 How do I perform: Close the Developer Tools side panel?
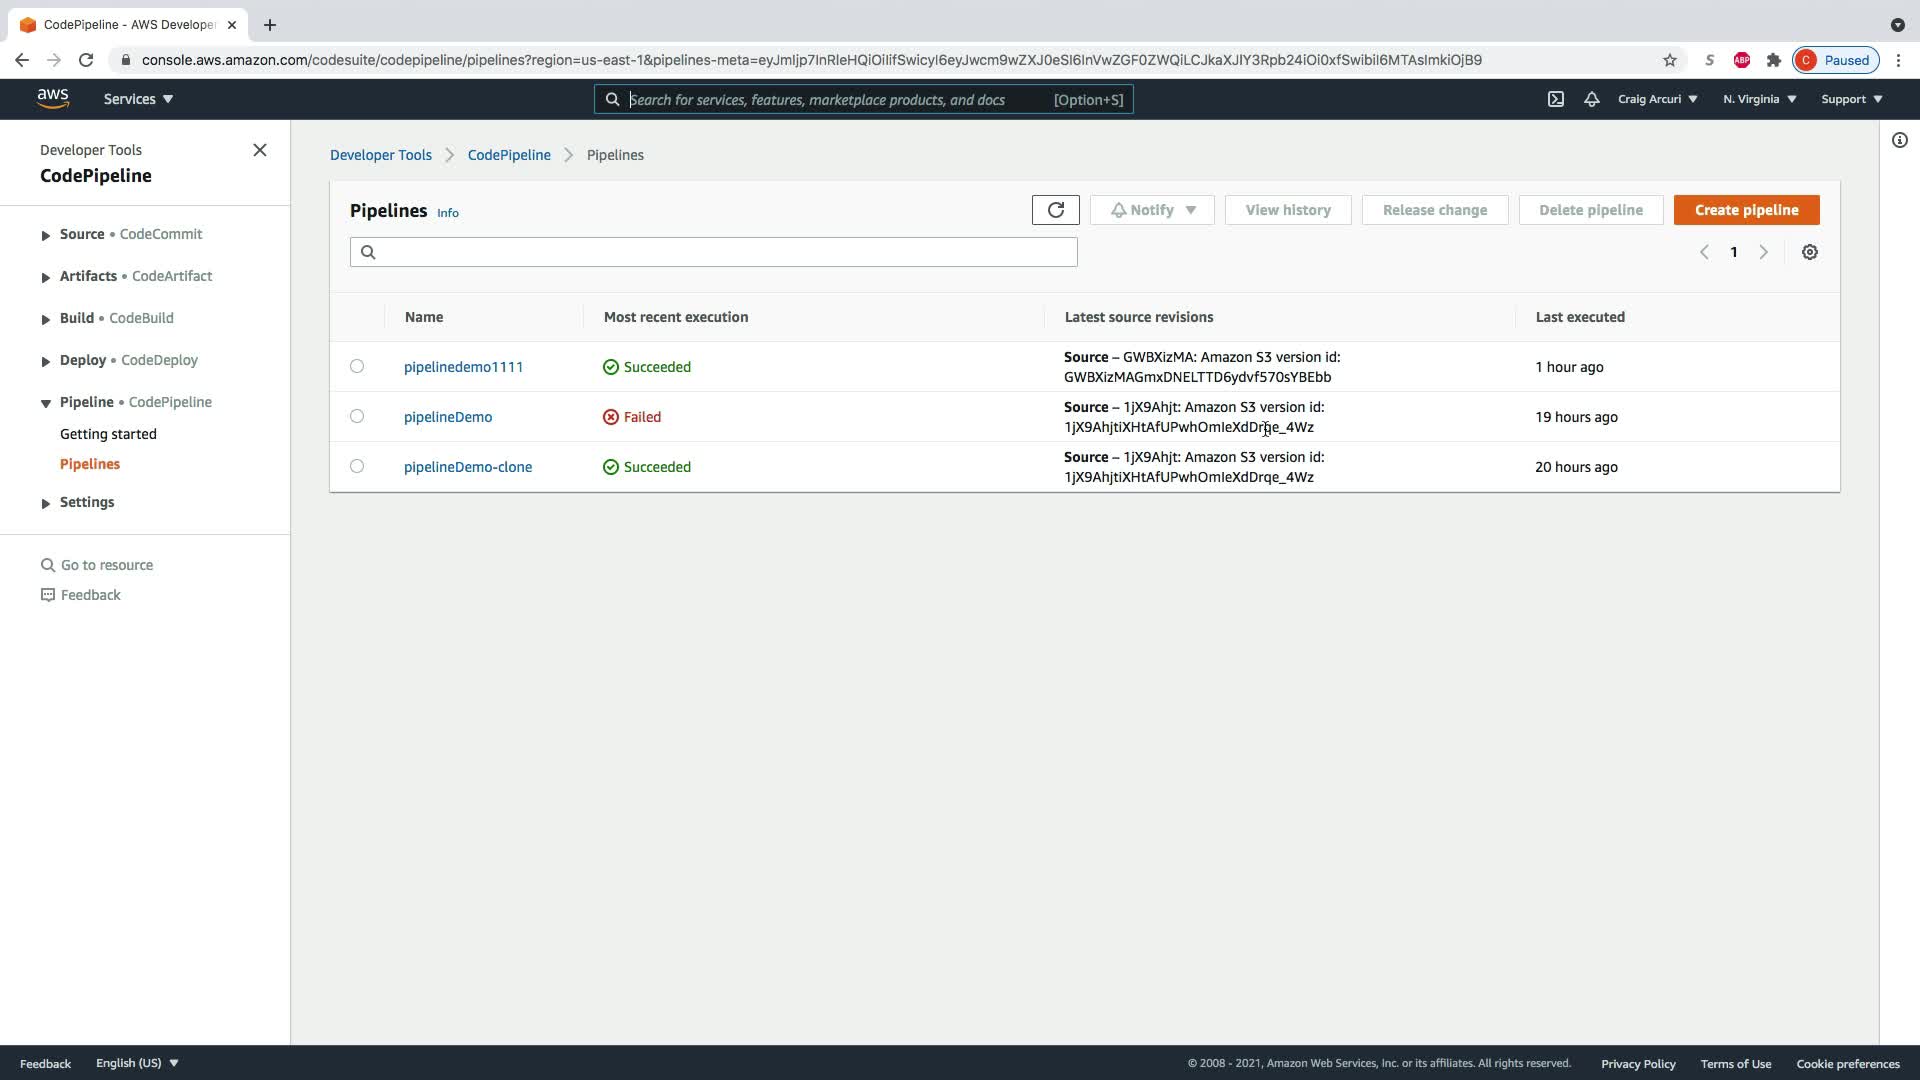coord(260,150)
